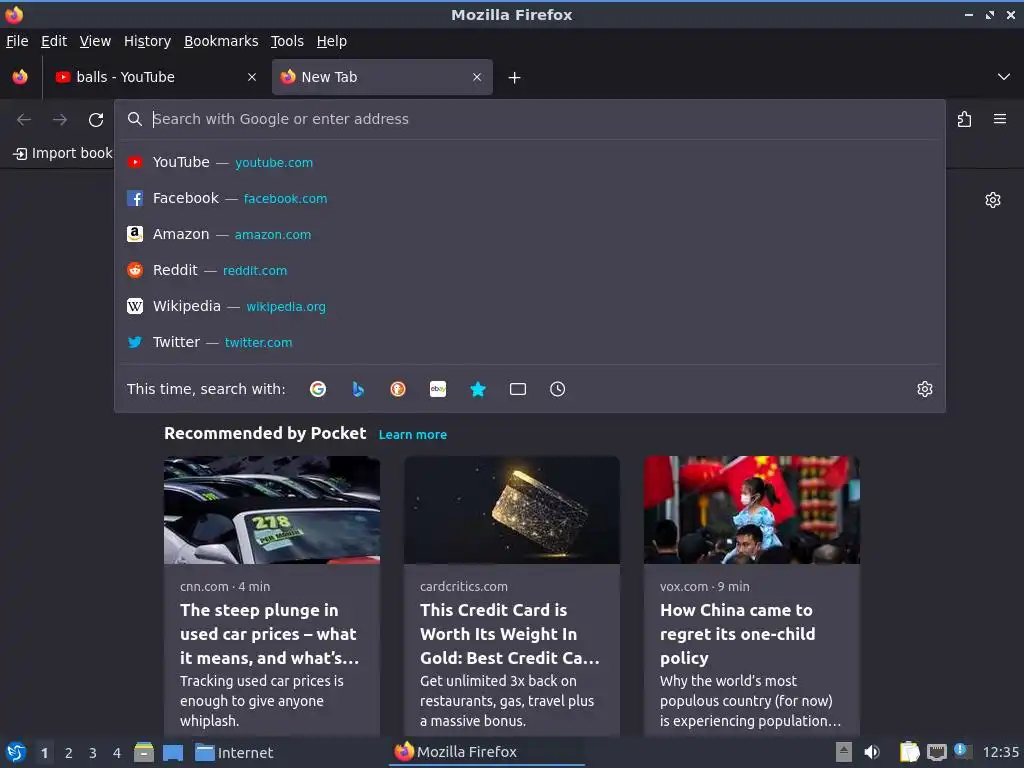Click the Google search engine icon

[318, 389]
